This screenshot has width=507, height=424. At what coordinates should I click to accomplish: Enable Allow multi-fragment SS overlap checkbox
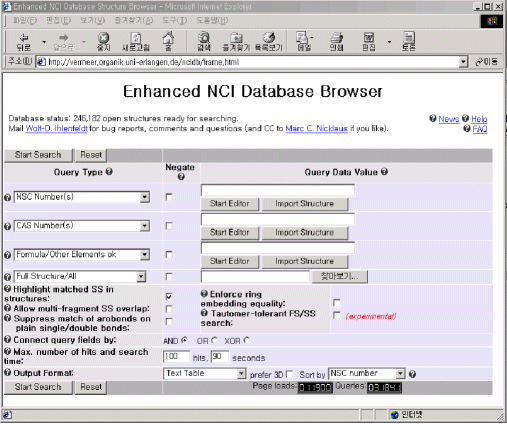(169, 309)
